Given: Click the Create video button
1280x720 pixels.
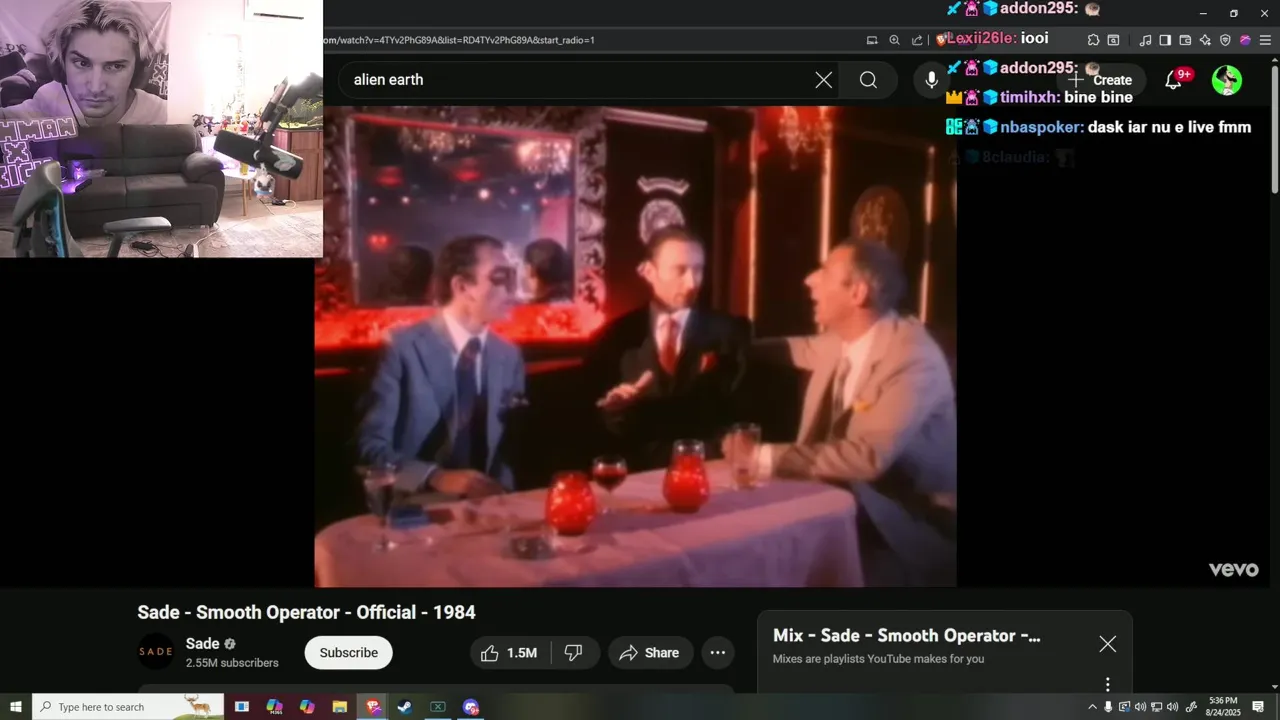Looking at the screenshot, I should [x=1102, y=80].
